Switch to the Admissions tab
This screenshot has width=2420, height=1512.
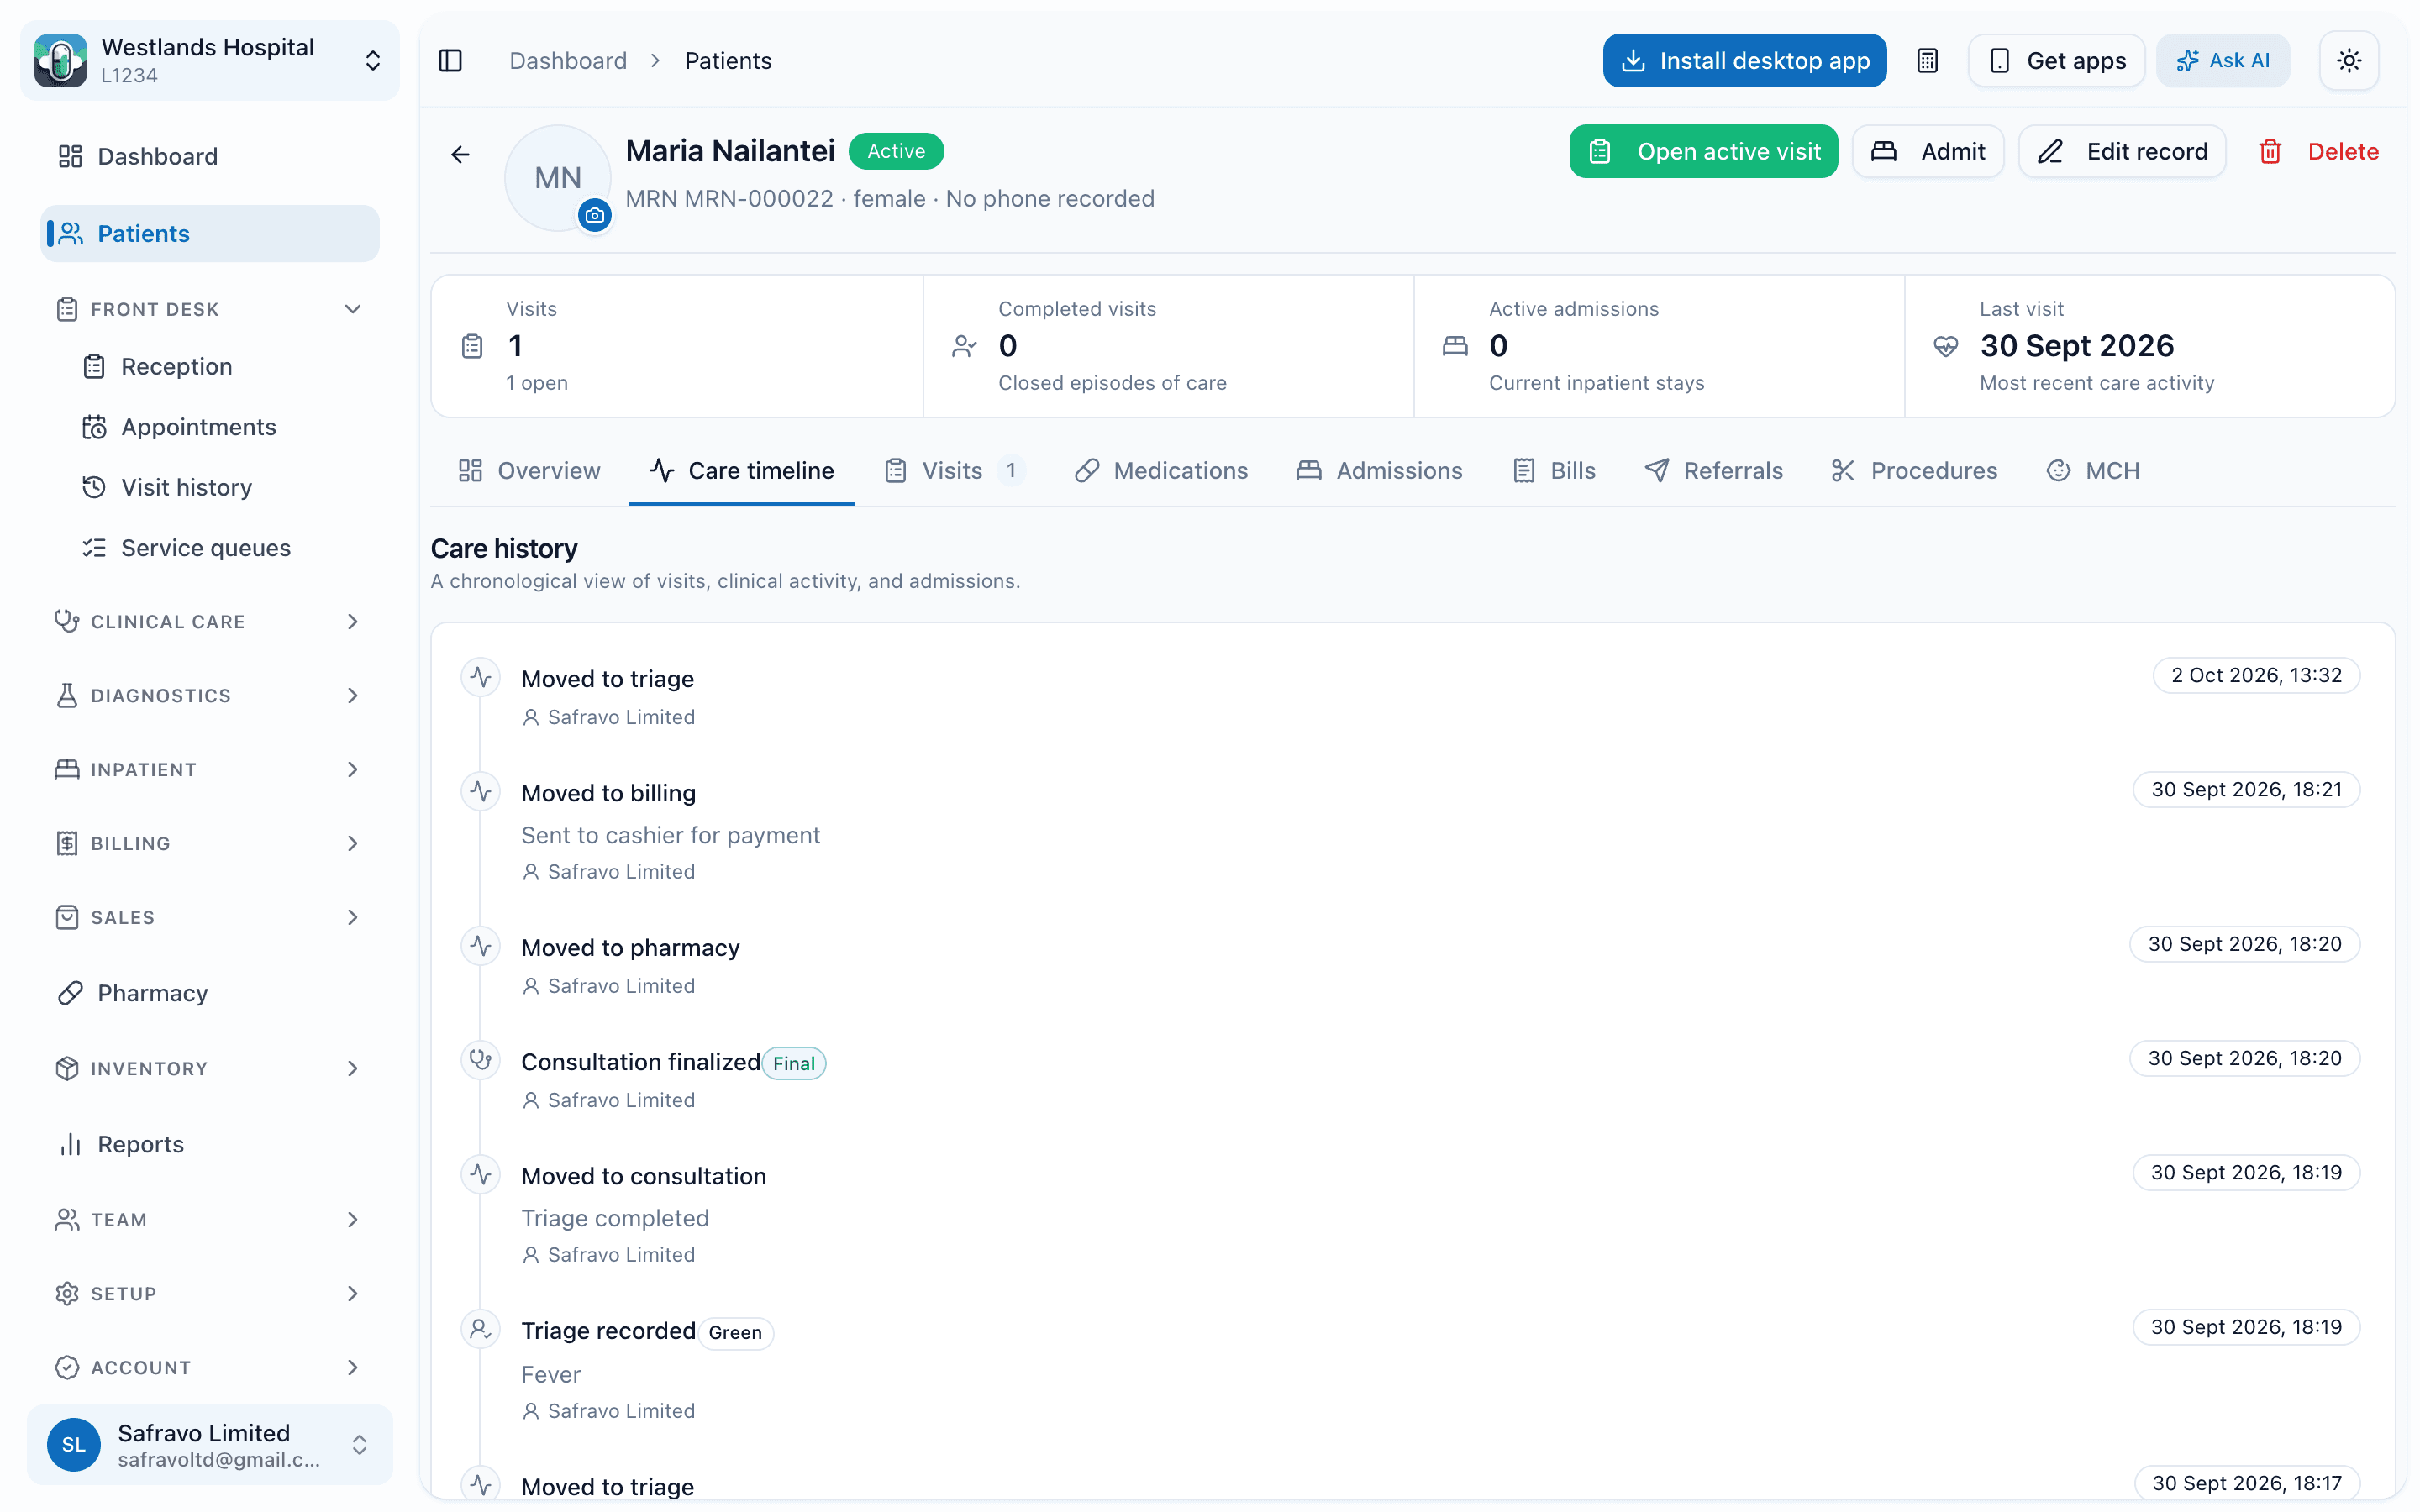(1379, 471)
